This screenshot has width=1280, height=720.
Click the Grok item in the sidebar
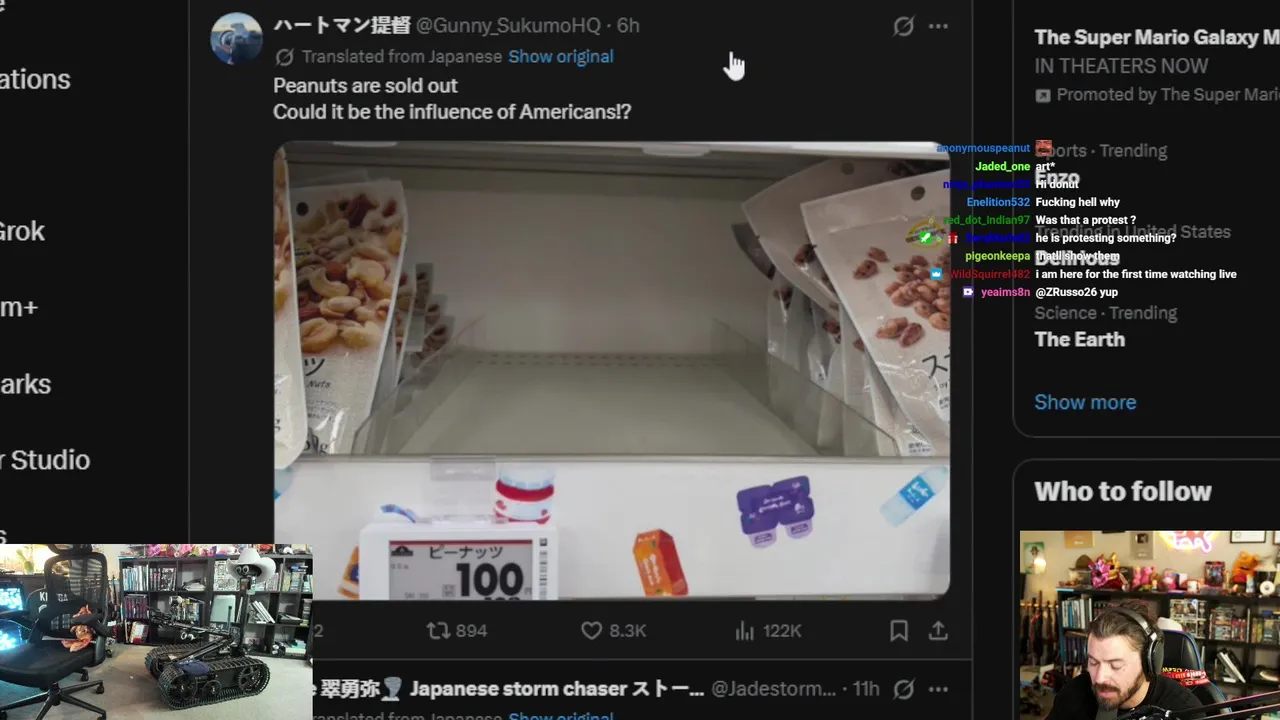pyautogui.click(x=22, y=231)
